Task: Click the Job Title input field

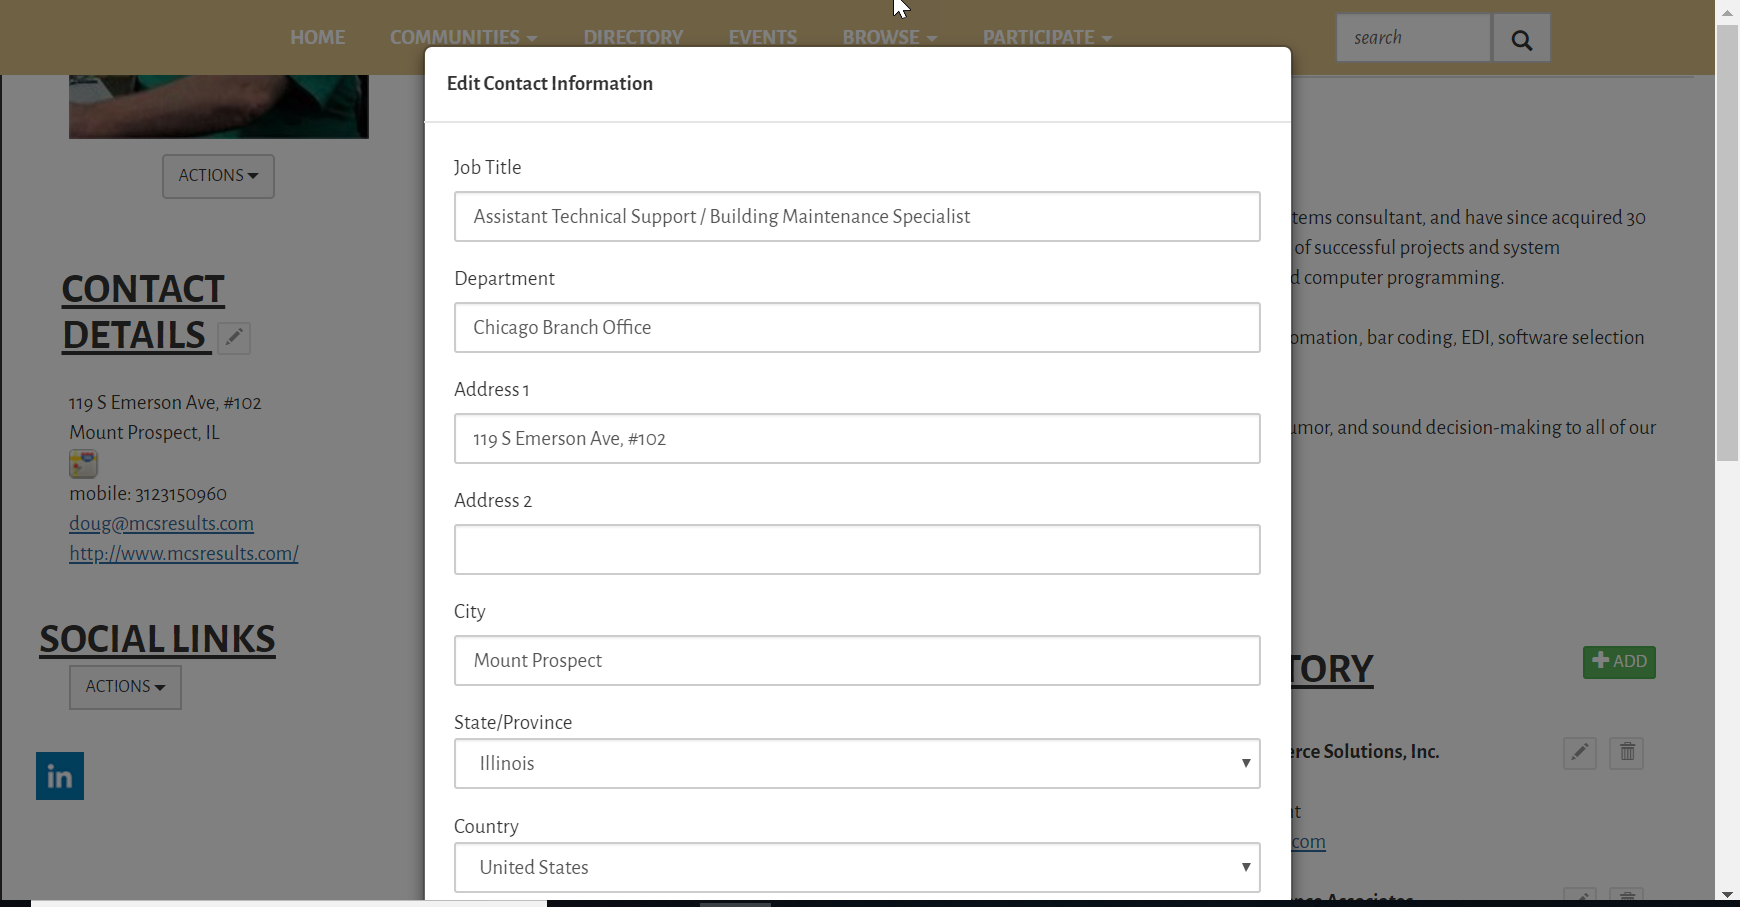Action: [857, 217]
